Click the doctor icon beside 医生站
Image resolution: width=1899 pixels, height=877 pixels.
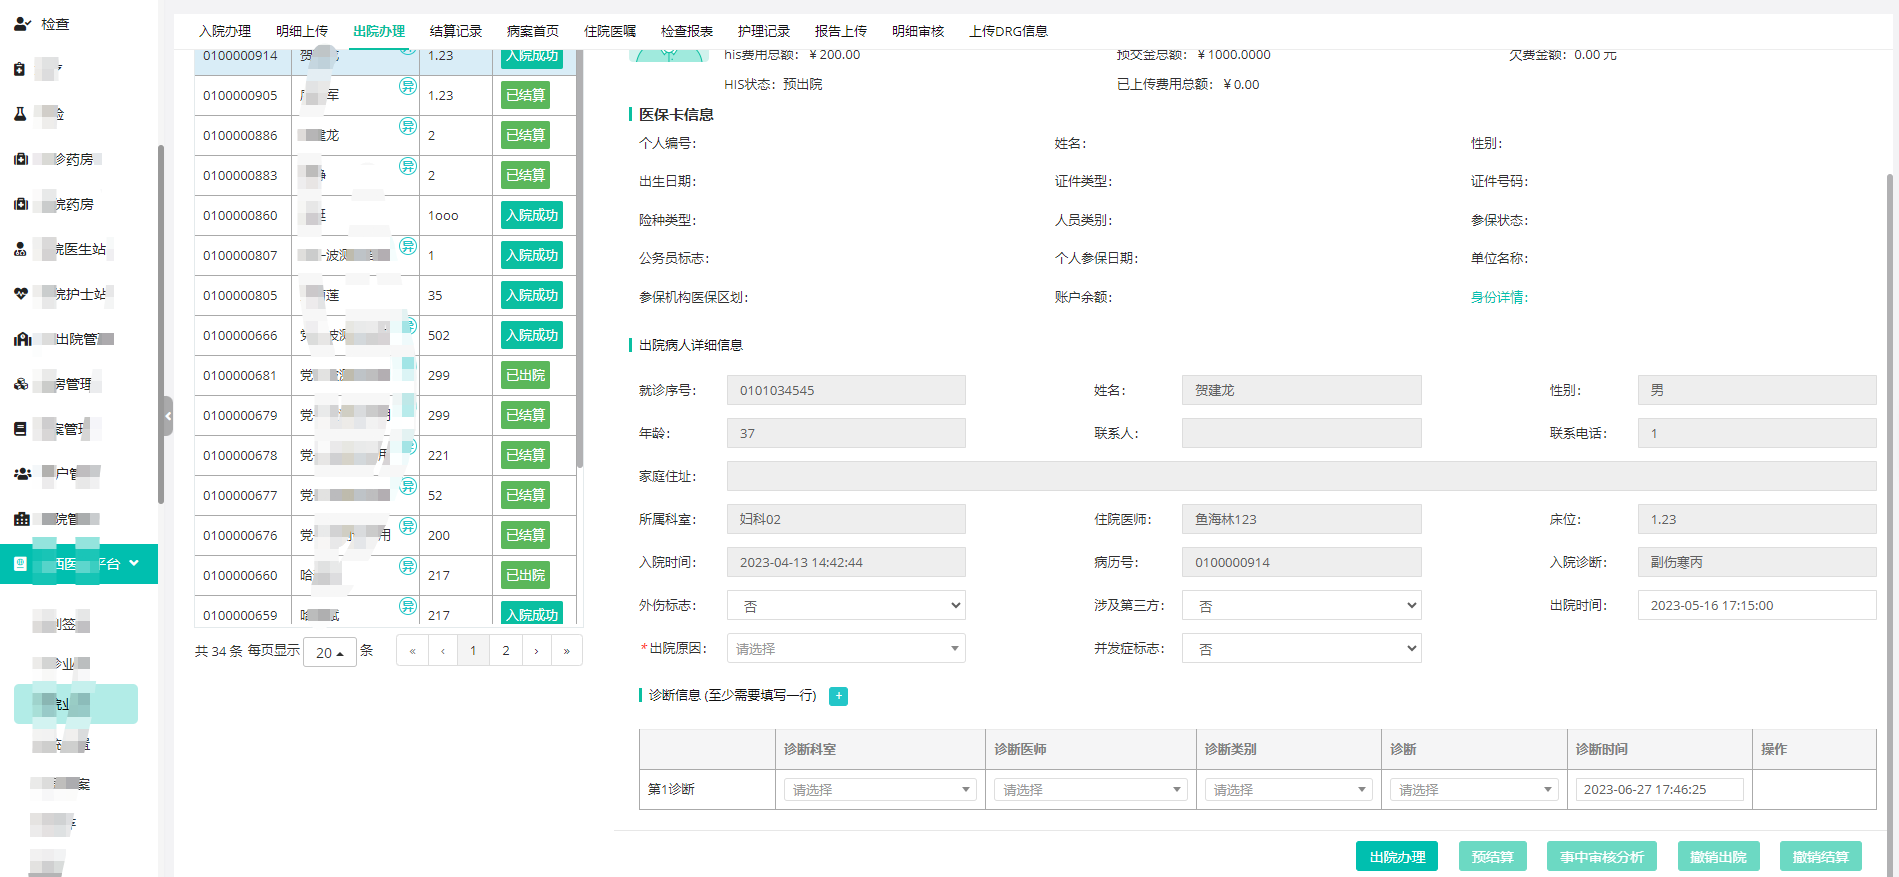(20, 249)
